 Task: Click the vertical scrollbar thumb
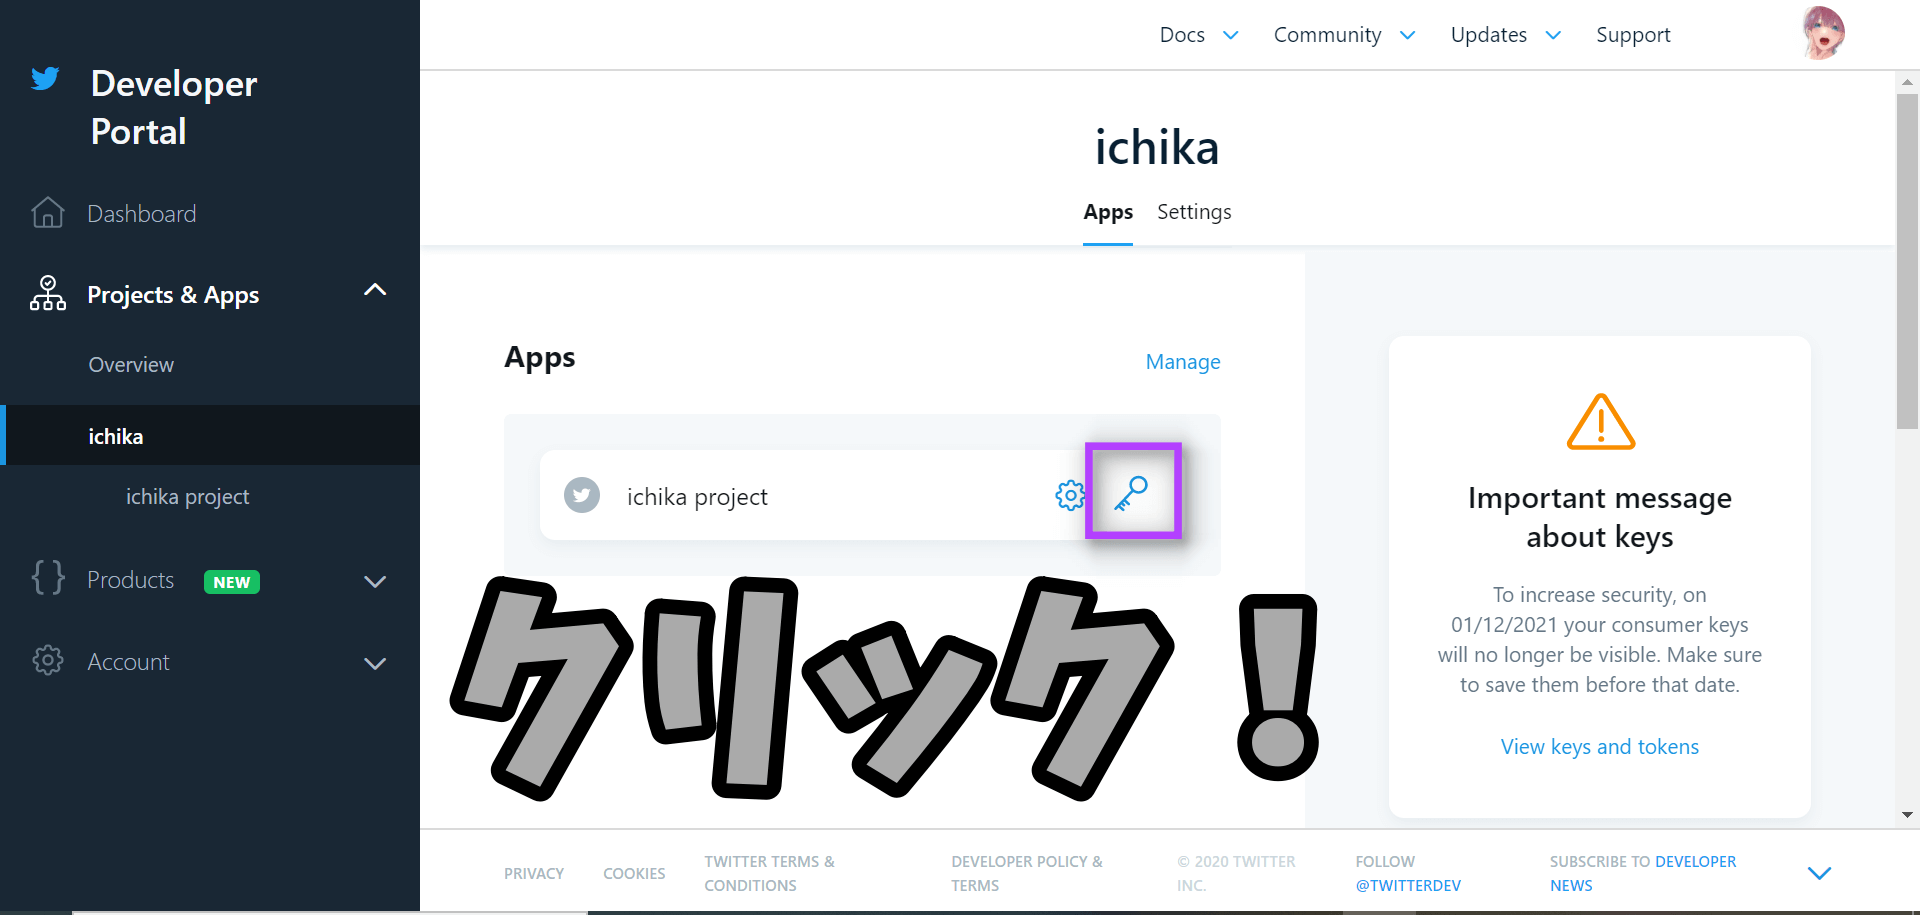(1907, 262)
